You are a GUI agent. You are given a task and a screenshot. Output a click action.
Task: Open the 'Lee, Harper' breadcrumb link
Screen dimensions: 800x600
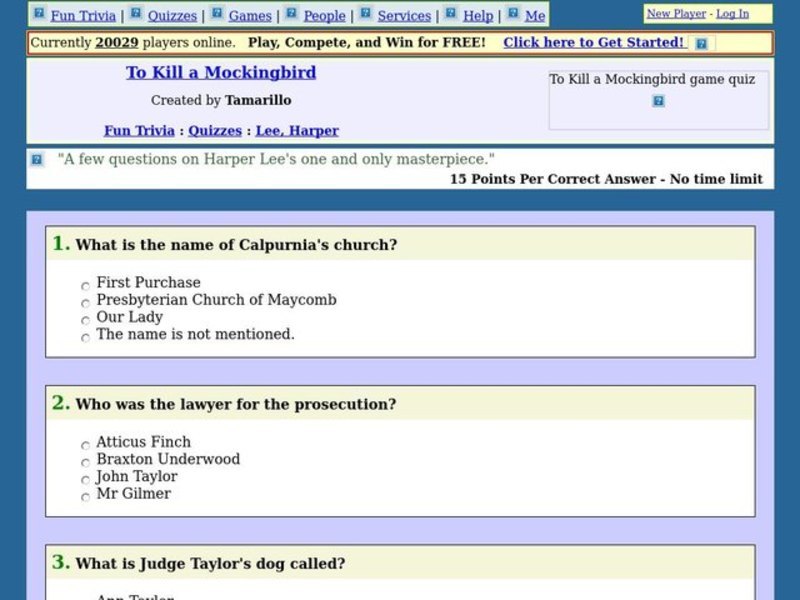pyautogui.click(x=297, y=131)
